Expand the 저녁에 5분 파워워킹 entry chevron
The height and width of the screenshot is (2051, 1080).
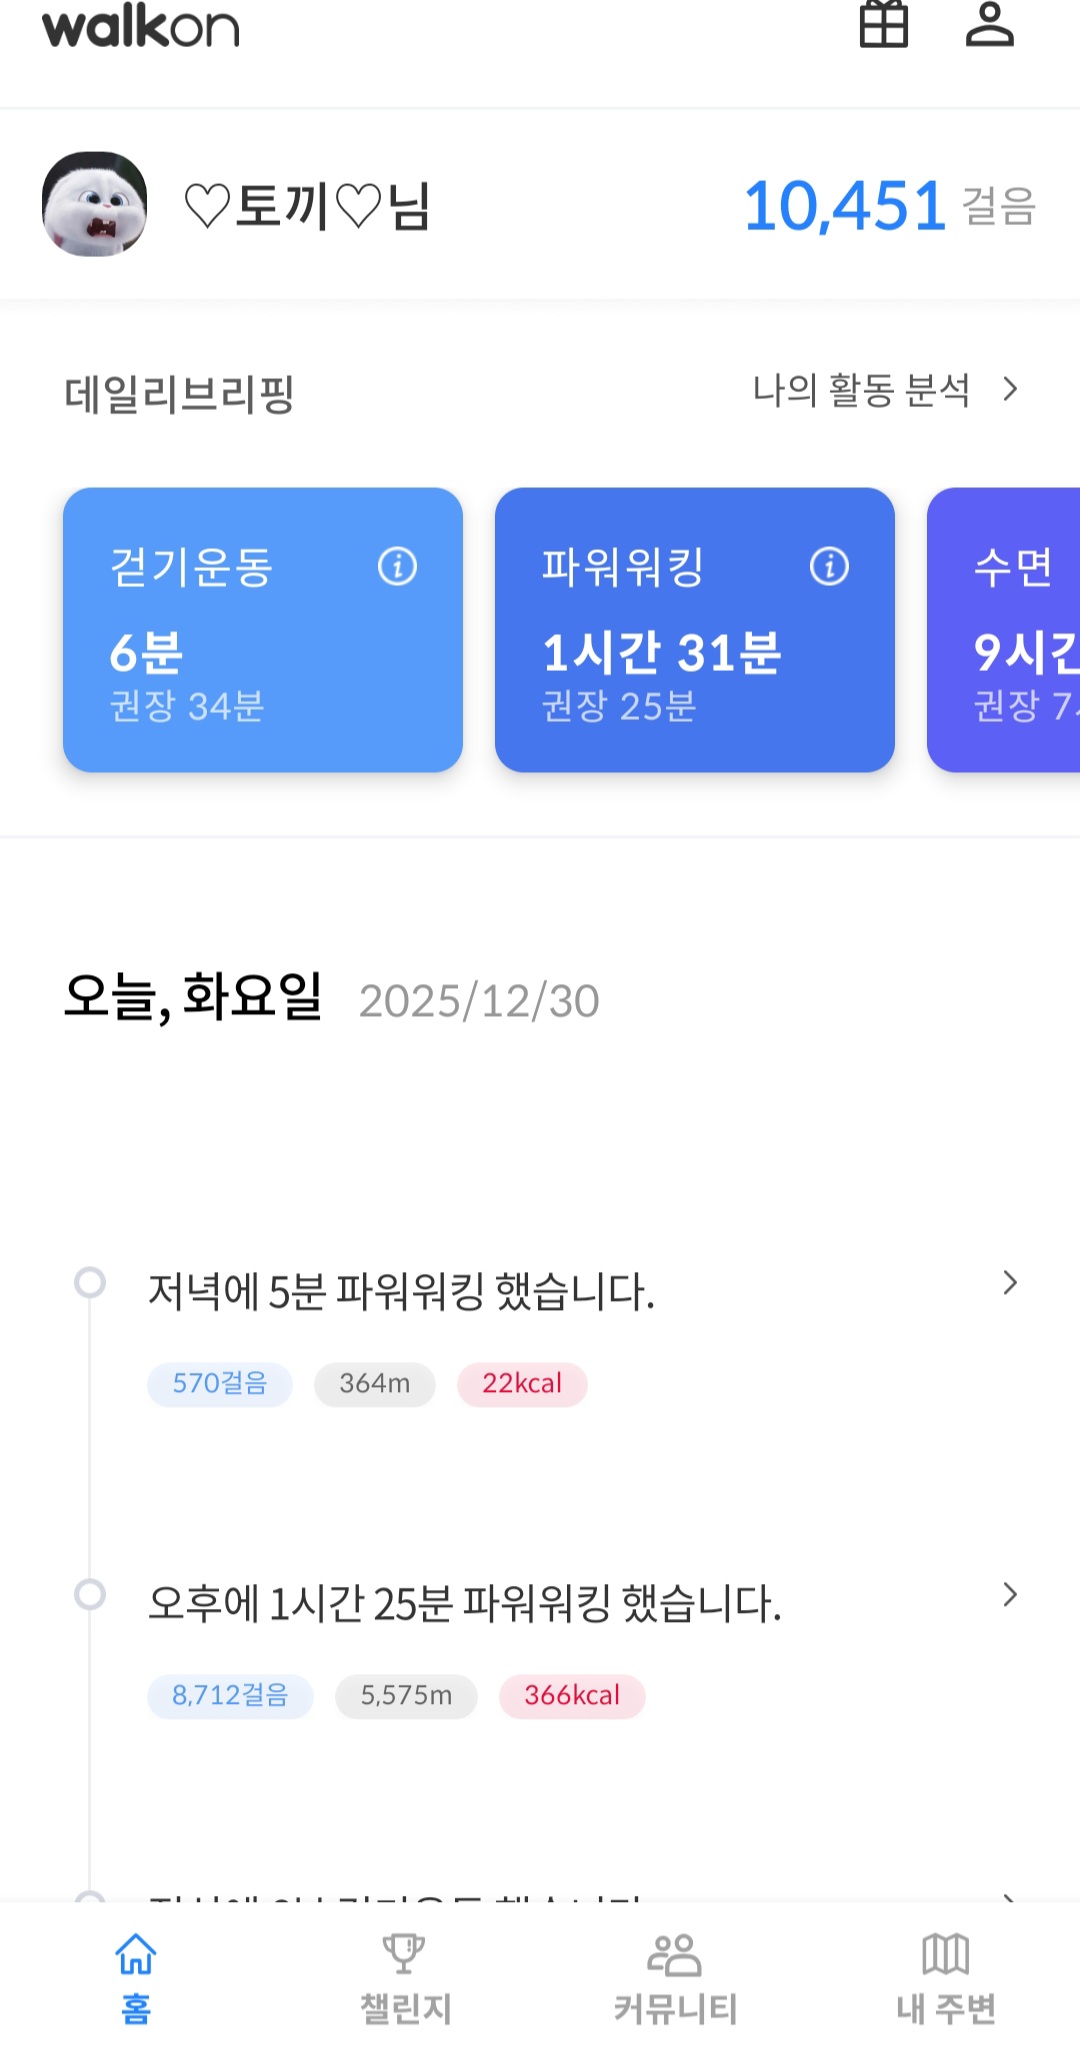(x=1010, y=1283)
